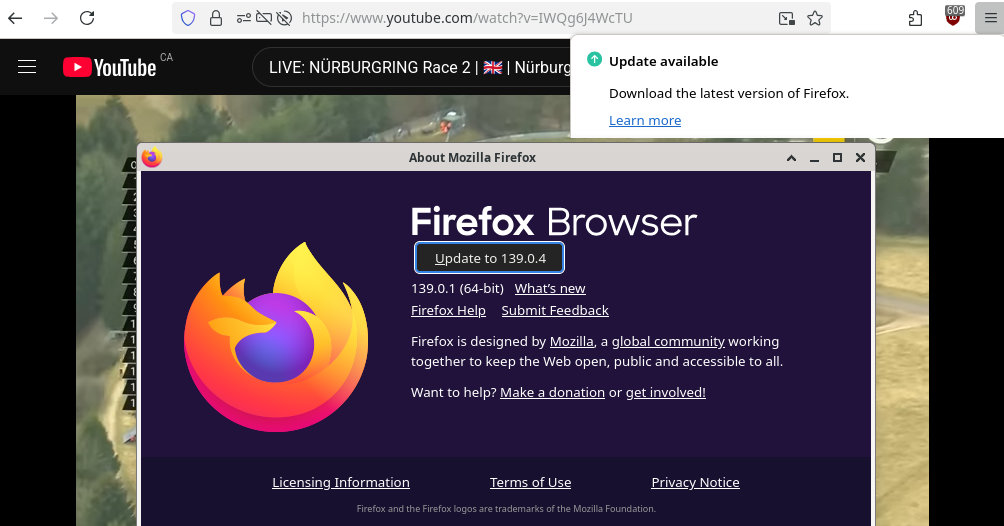Open the Firefox hamburger application menu
1004x526 pixels.
coord(991,18)
